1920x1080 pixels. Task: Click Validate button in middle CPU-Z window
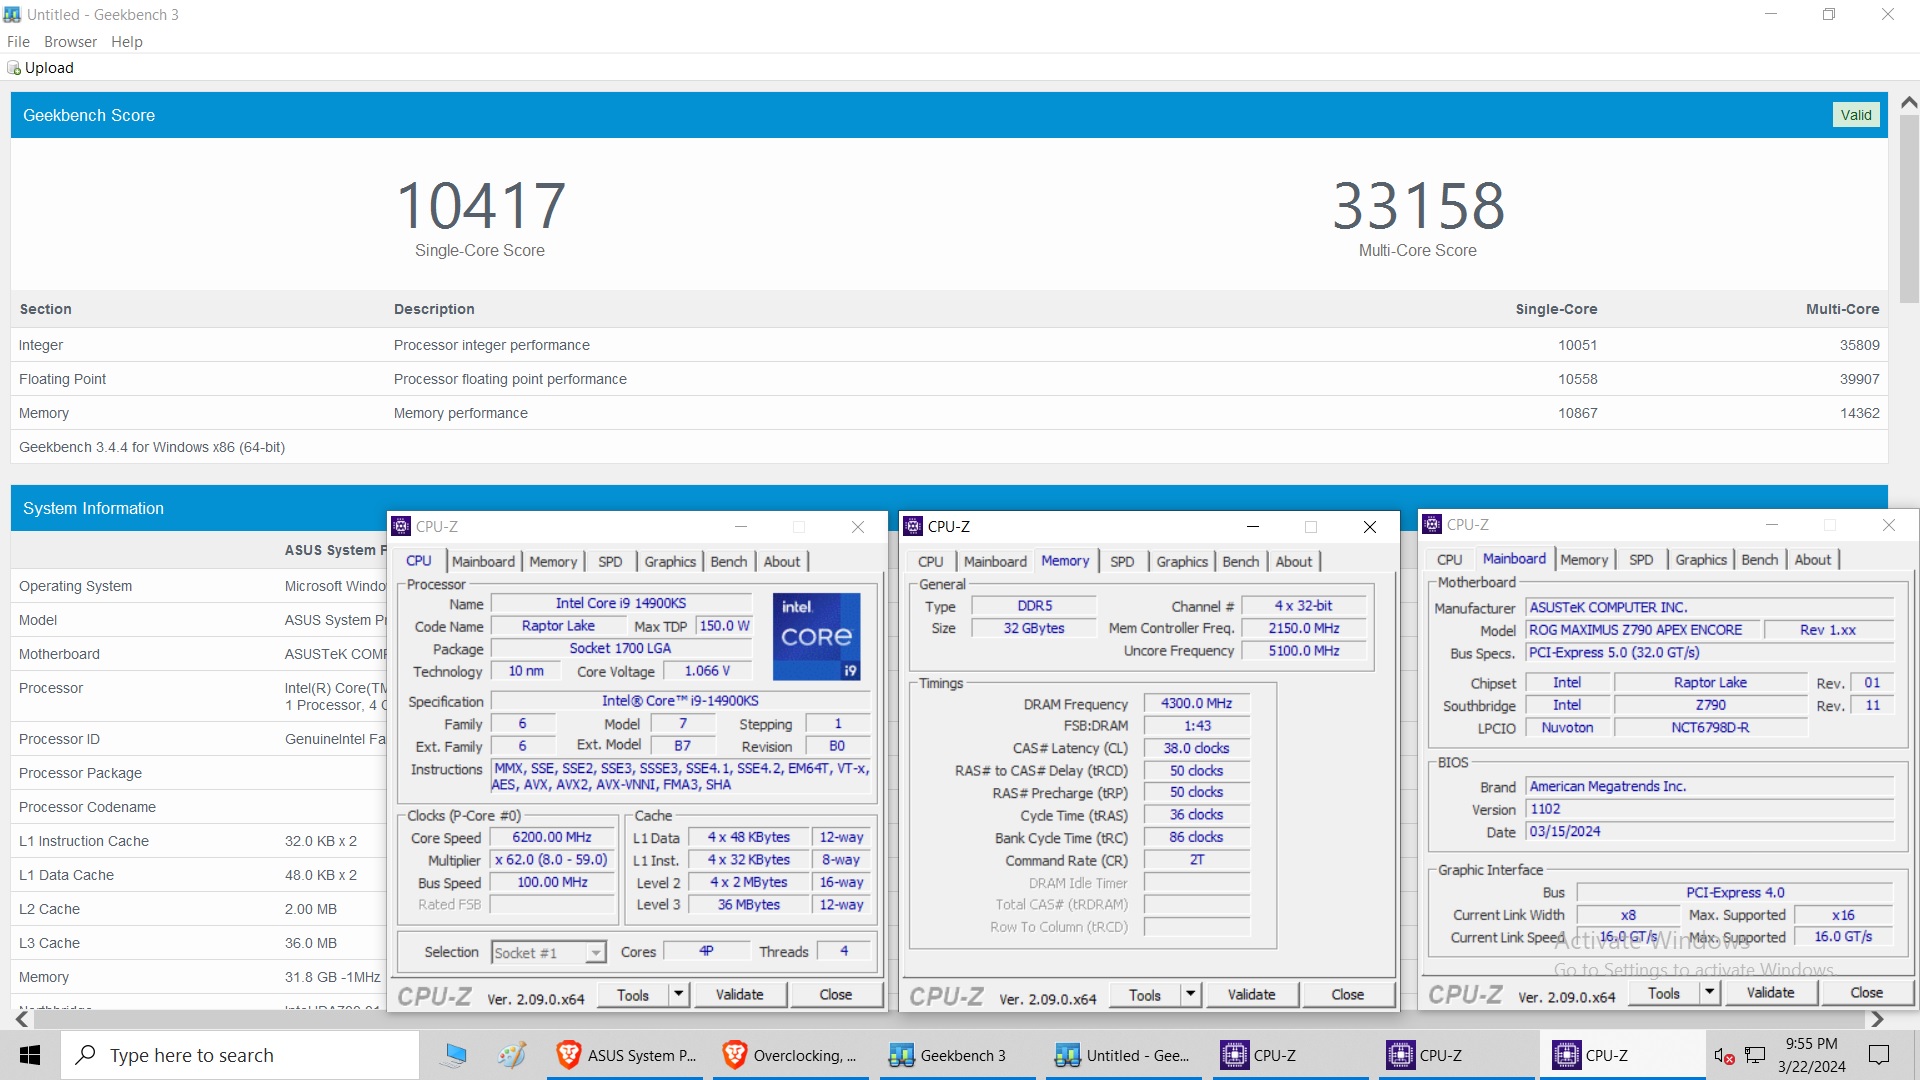coord(1252,994)
